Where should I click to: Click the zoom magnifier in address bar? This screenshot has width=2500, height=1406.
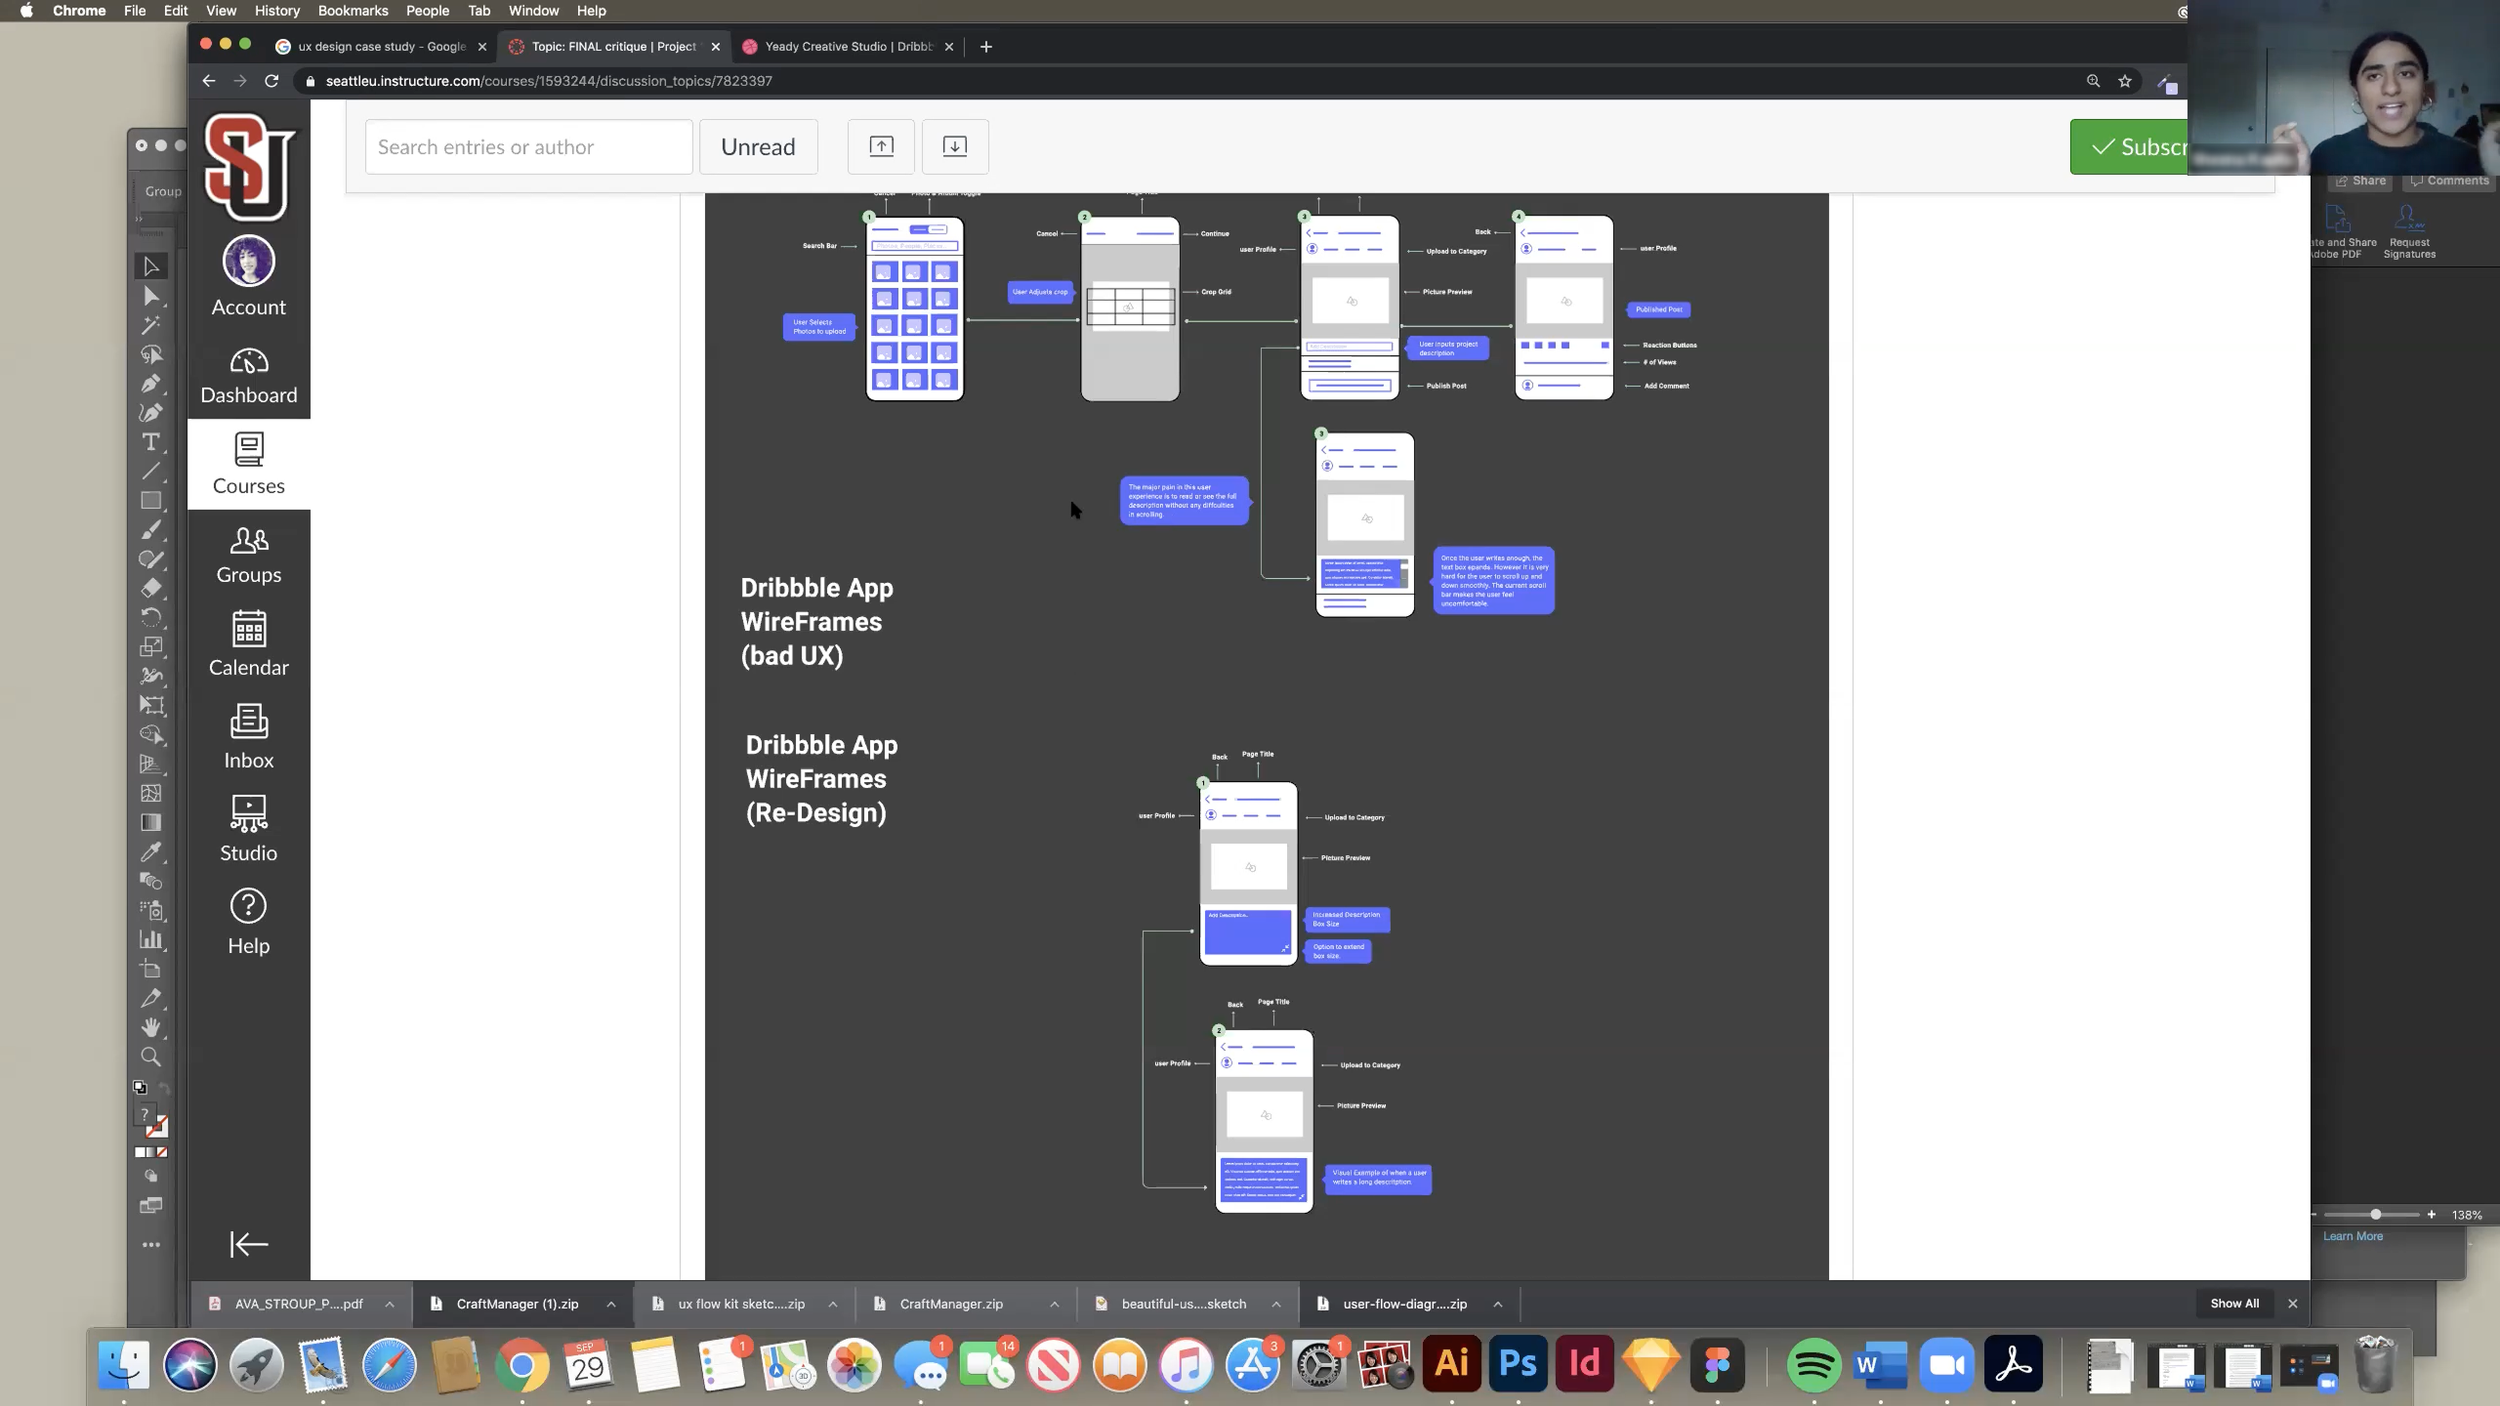pyautogui.click(x=2093, y=81)
